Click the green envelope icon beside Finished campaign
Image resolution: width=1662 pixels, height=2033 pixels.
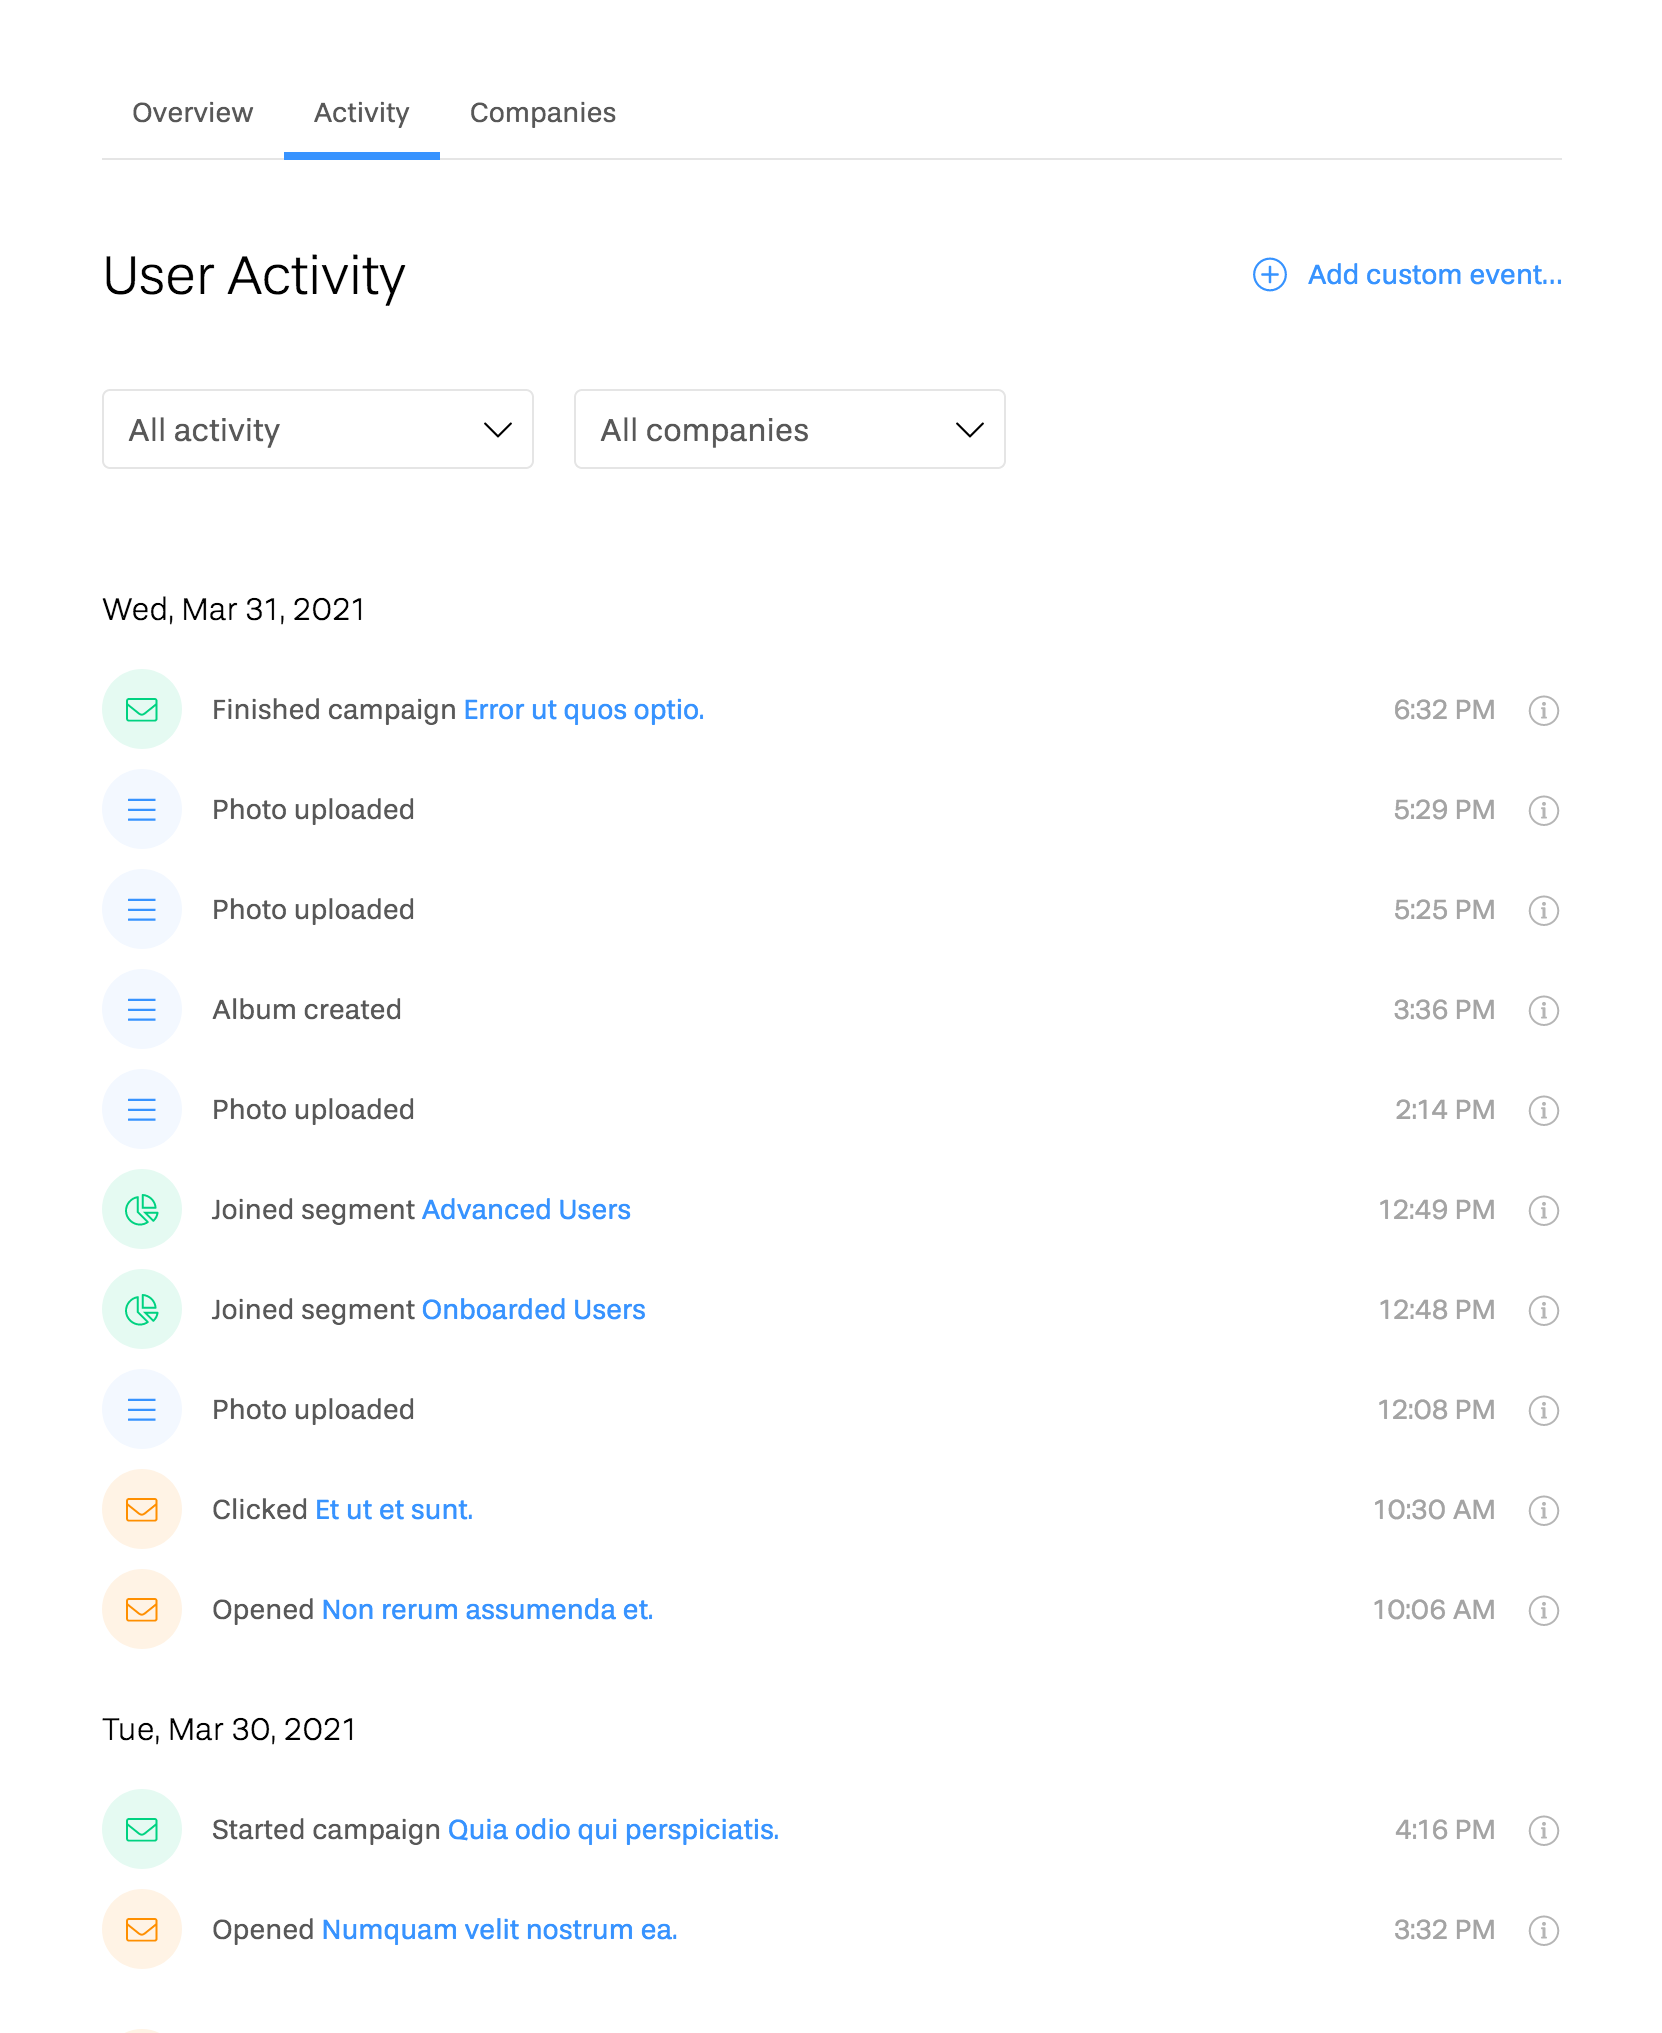click(x=142, y=710)
